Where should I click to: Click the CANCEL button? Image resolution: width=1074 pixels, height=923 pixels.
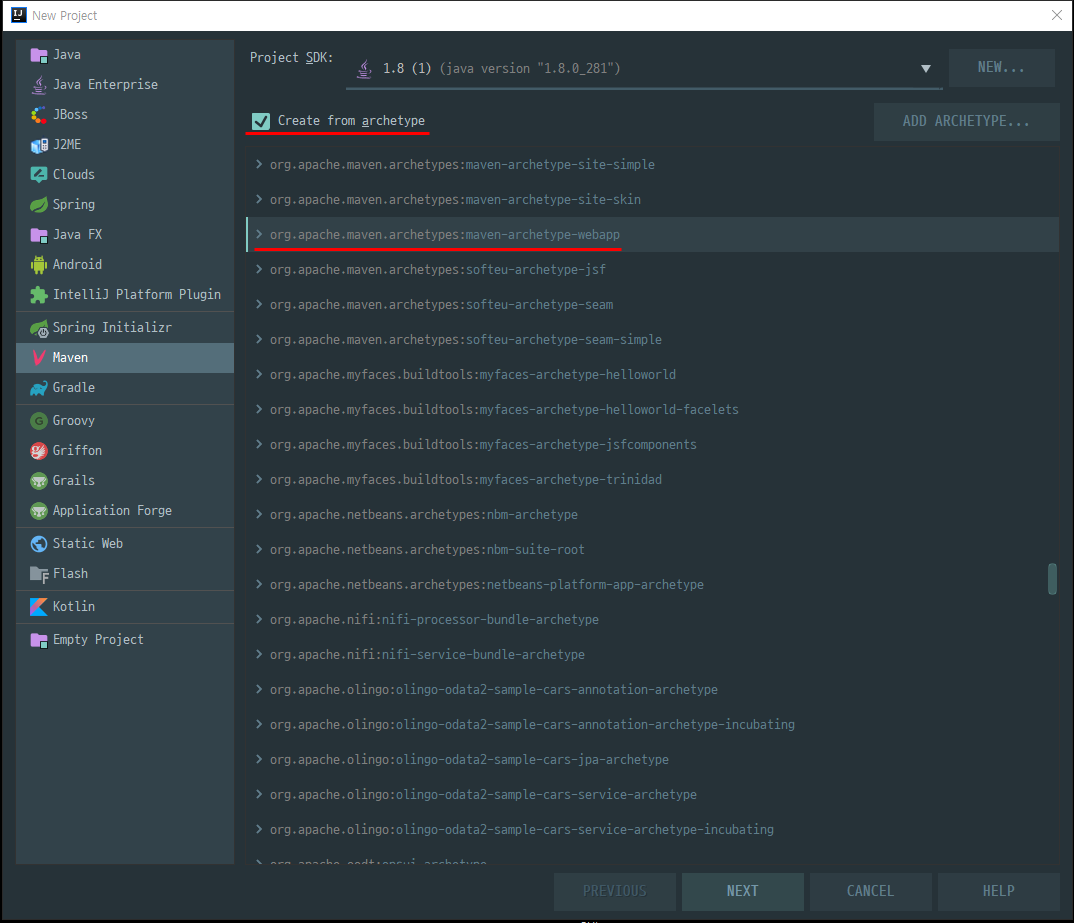(871, 892)
